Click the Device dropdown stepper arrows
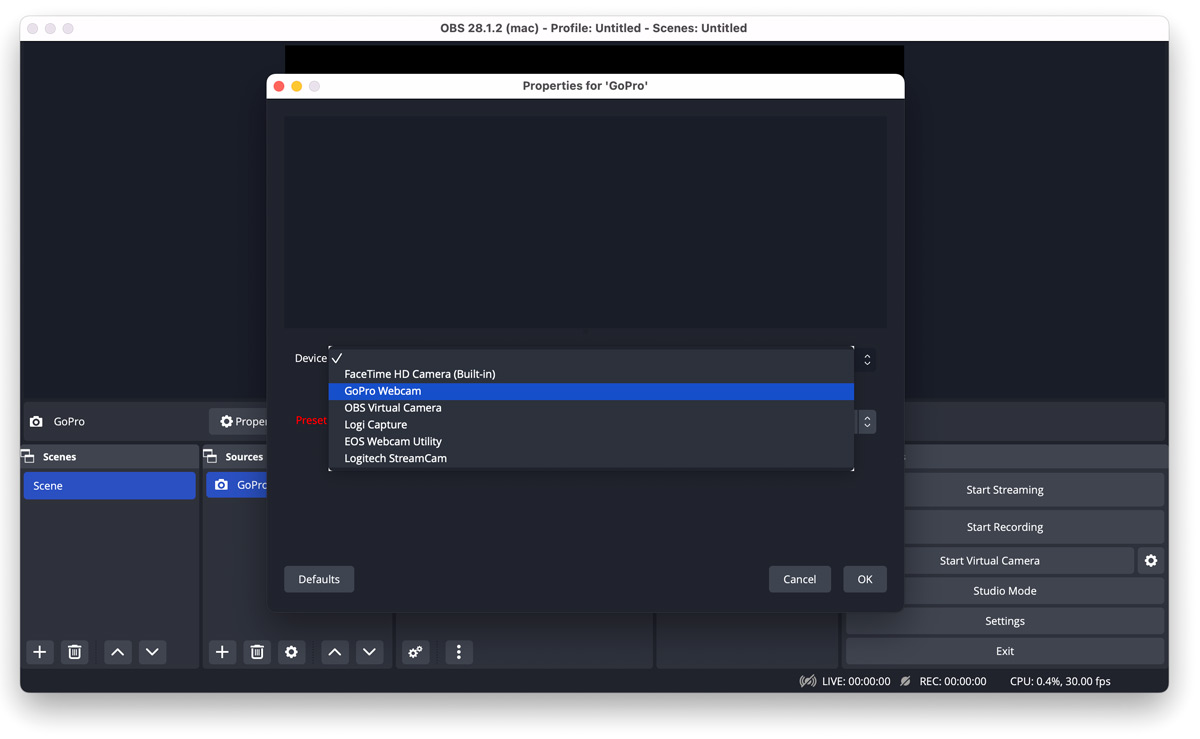1200x739 pixels. 867,360
